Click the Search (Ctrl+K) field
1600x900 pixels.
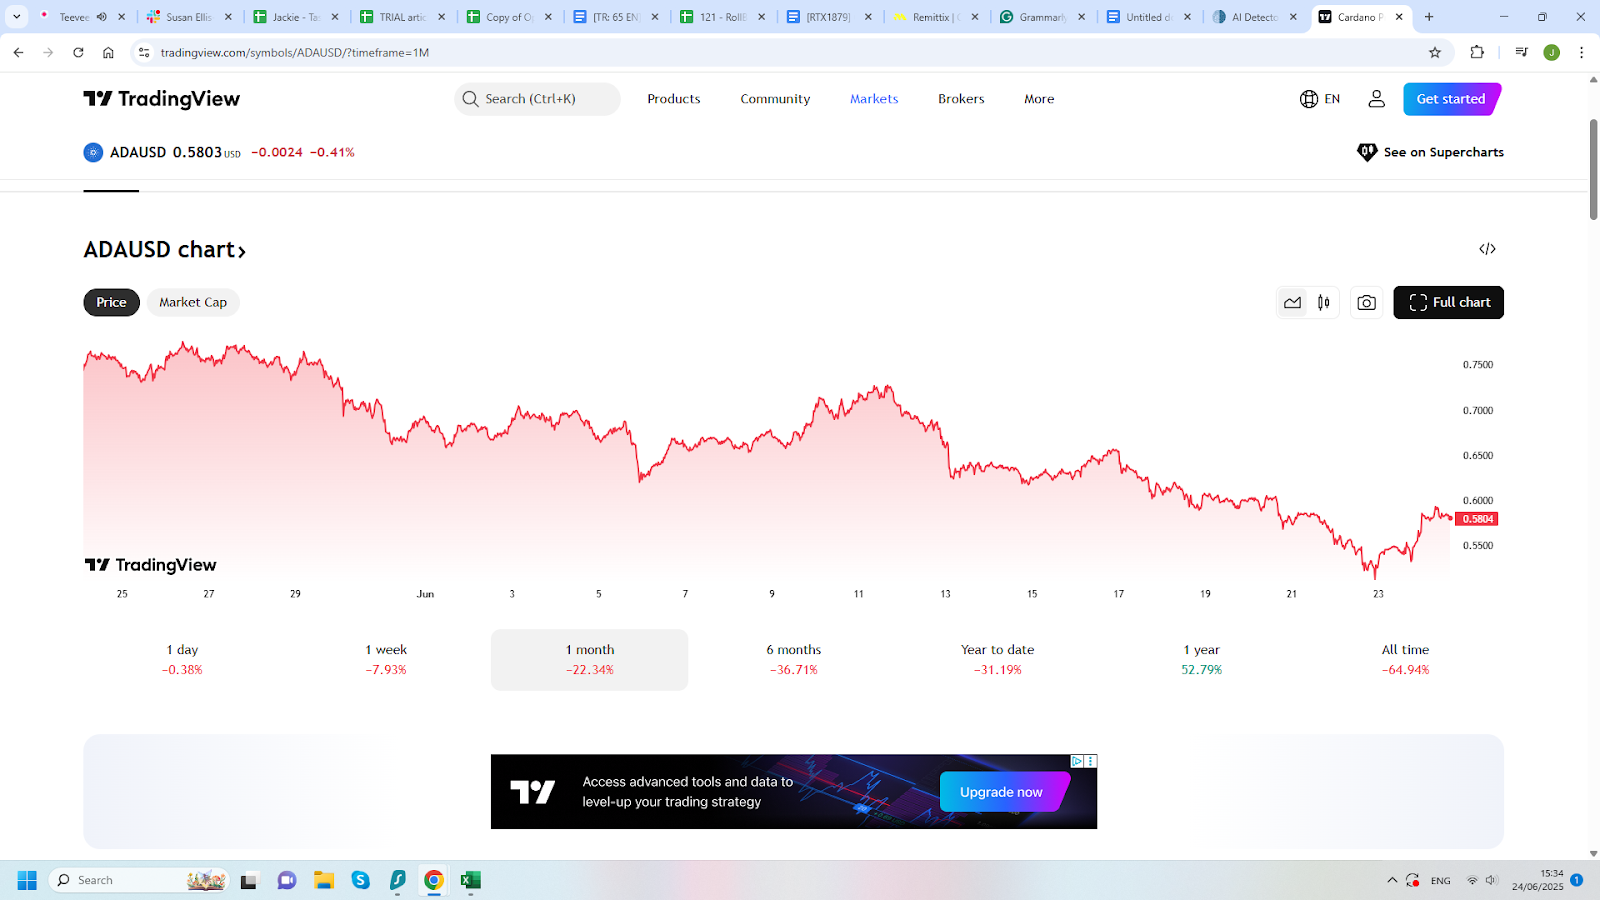[537, 99]
